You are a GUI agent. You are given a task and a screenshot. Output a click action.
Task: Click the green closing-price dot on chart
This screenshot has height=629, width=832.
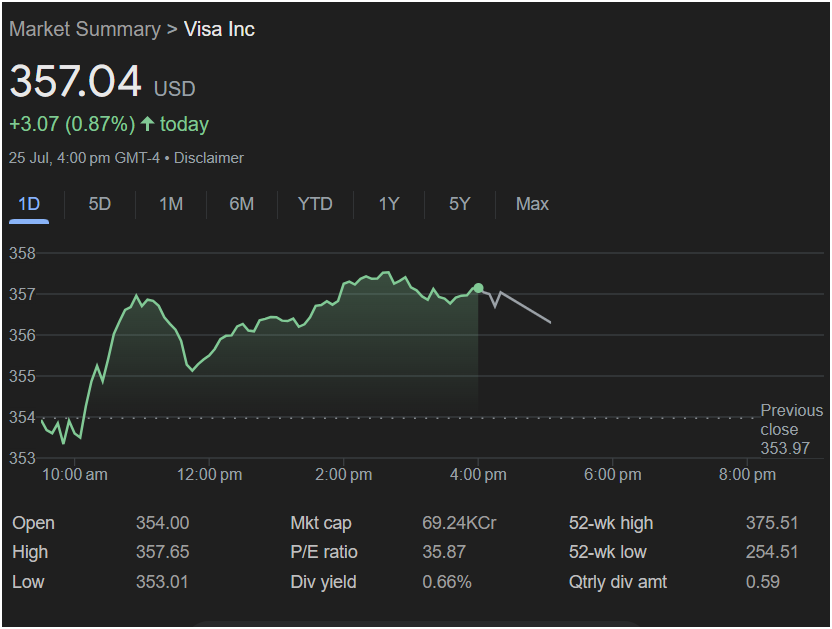click(478, 288)
